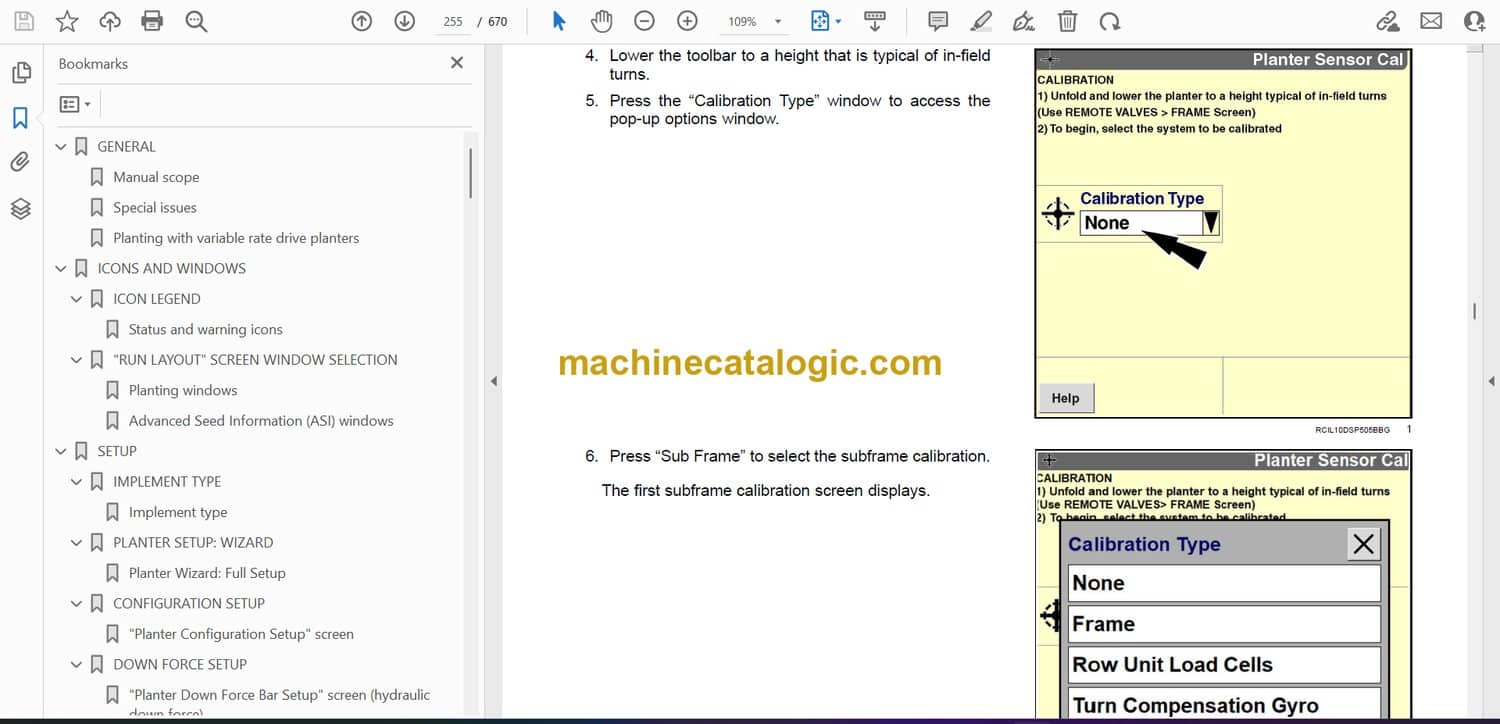Go to the next page arrow
This screenshot has width=1500, height=724.
point(404,21)
